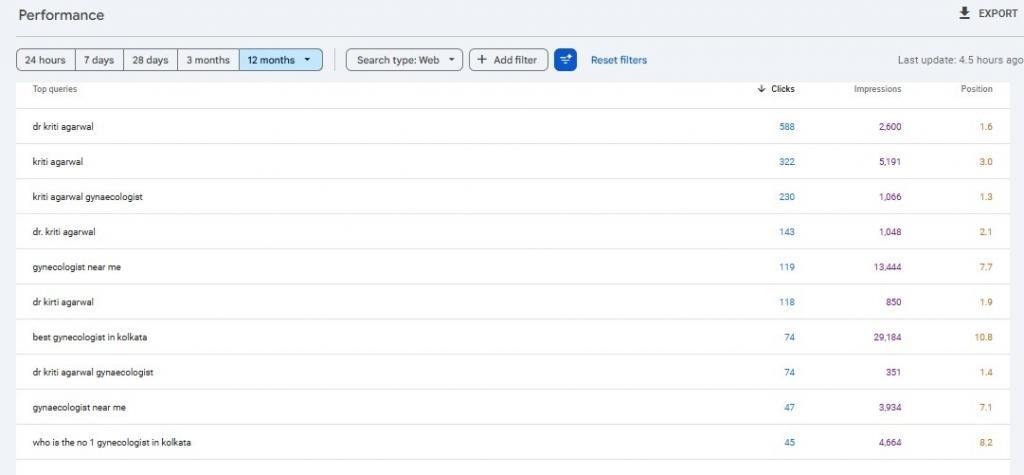This screenshot has height=475, width=1024.
Task: Click the plus icon in Add filter
Action: click(482, 59)
